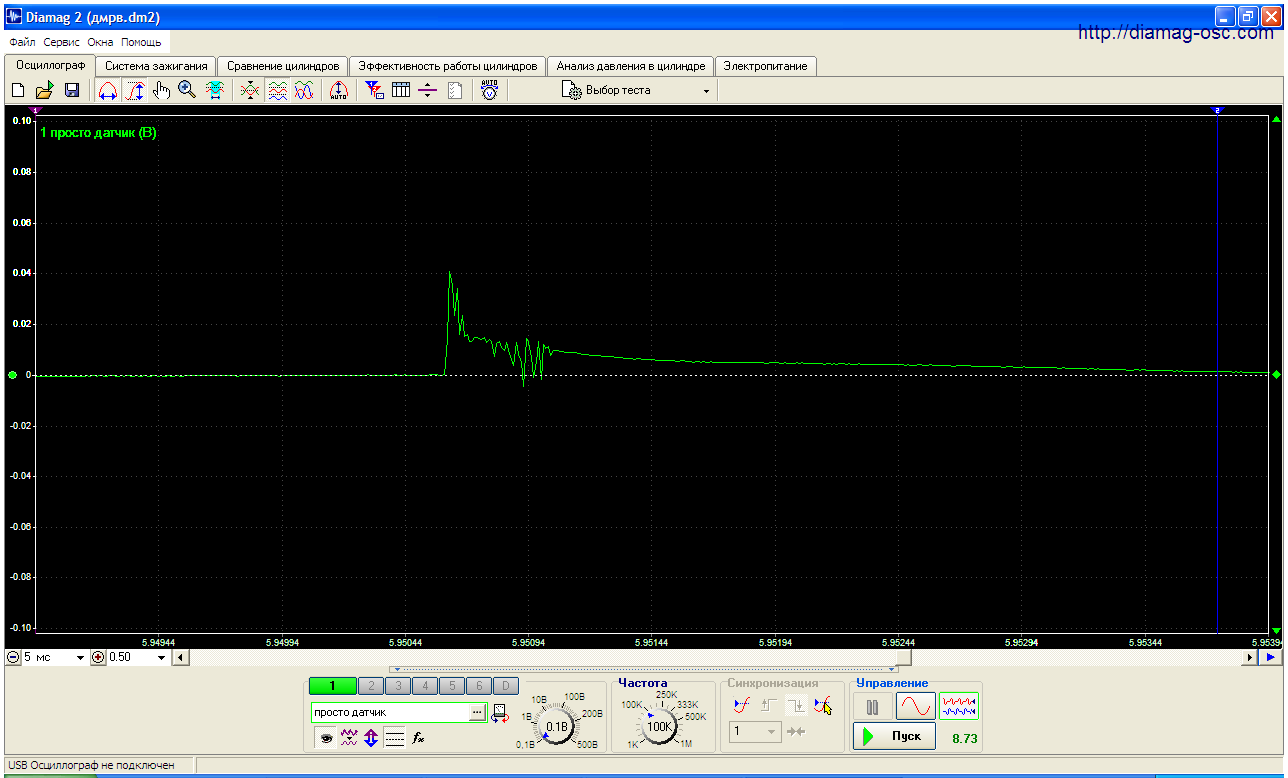
Task: Enable channel 2 button
Action: 372,686
